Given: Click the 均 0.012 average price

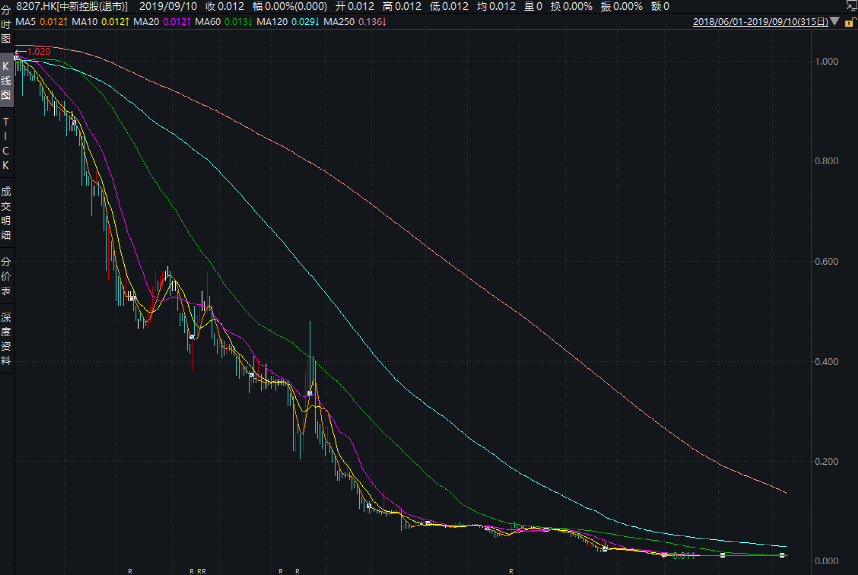Looking at the screenshot, I should click(x=496, y=7).
